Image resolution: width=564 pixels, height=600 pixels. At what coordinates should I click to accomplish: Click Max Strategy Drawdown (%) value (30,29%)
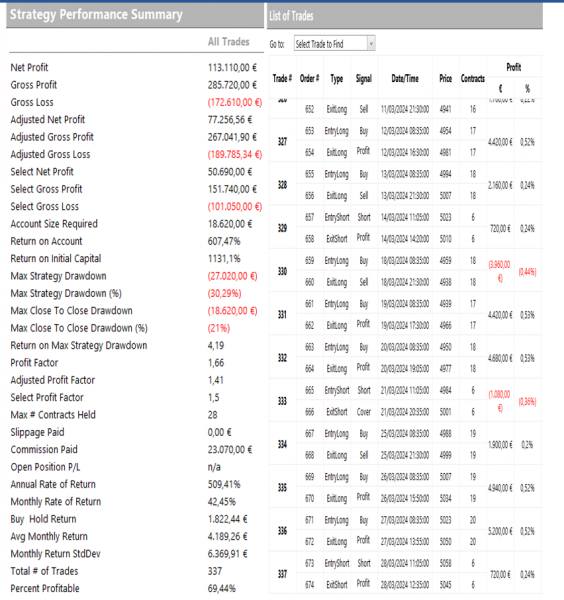click(x=225, y=293)
